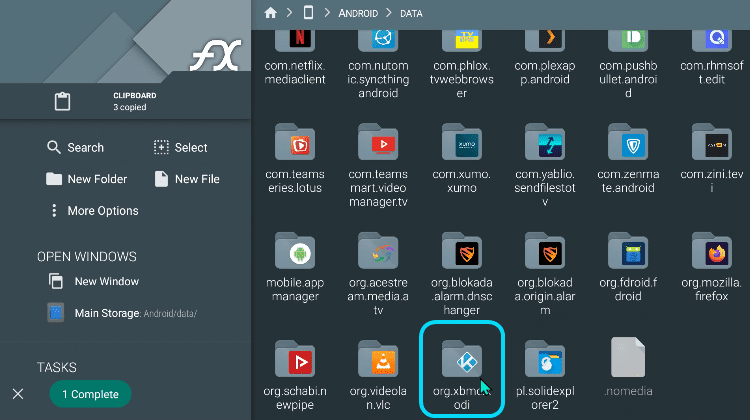Open the pl.solidexplorer2 folder

(x=545, y=376)
